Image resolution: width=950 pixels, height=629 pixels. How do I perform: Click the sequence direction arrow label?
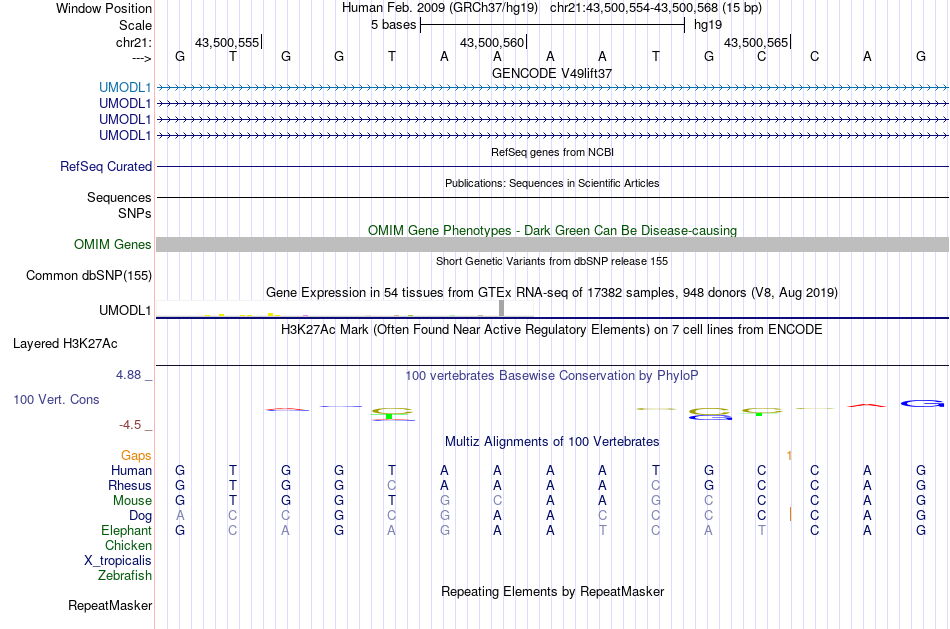pyautogui.click(x=142, y=58)
